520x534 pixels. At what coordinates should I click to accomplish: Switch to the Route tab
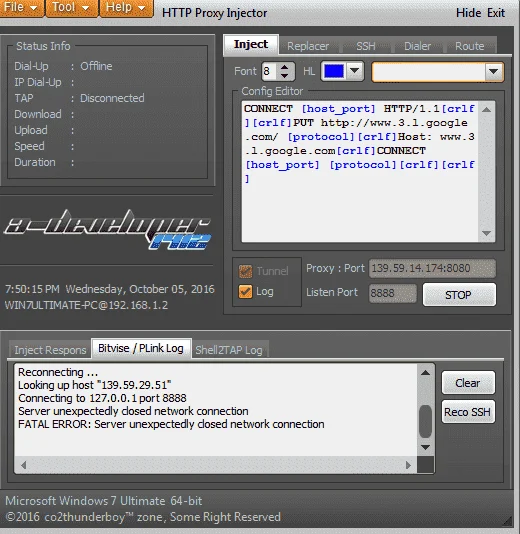[x=470, y=46]
